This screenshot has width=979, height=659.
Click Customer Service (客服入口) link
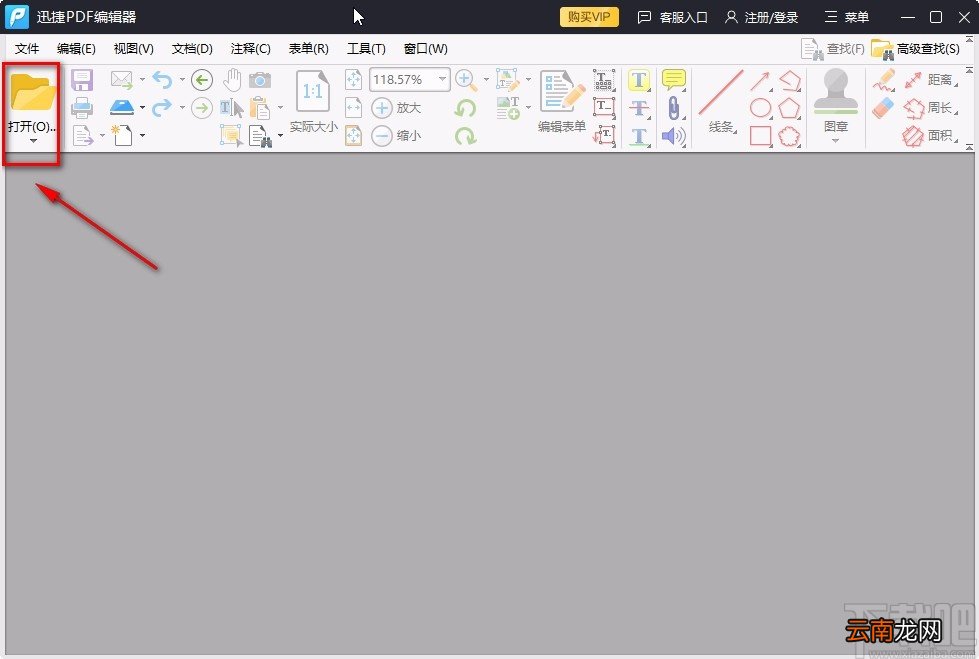pyautogui.click(x=672, y=17)
